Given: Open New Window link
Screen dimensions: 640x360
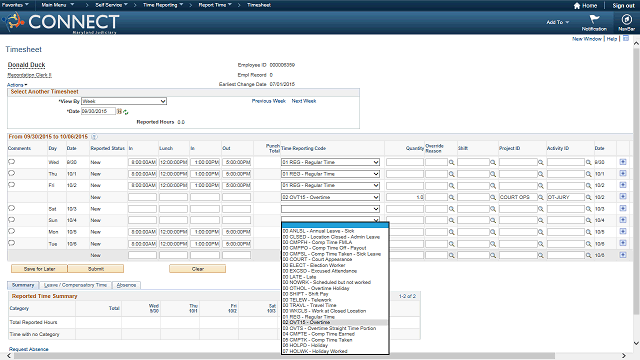Looking at the screenshot, I should [587, 39].
